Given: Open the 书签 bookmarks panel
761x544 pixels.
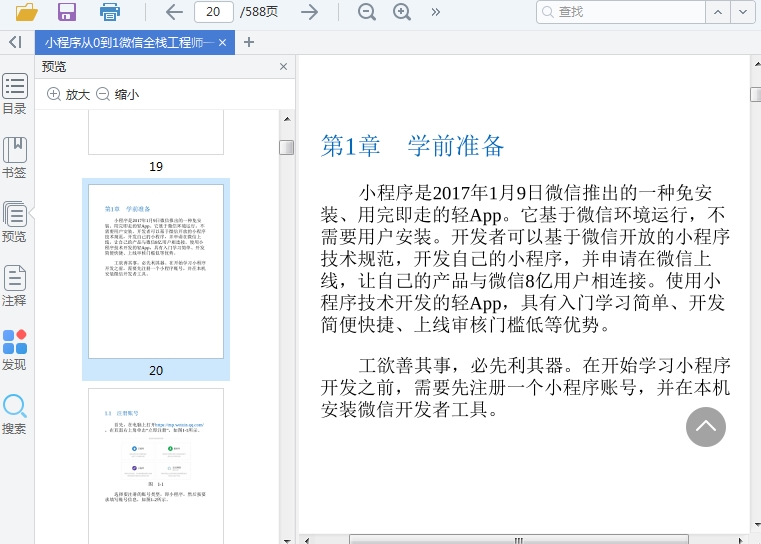Looking at the screenshot, I should tap(15, 158).
